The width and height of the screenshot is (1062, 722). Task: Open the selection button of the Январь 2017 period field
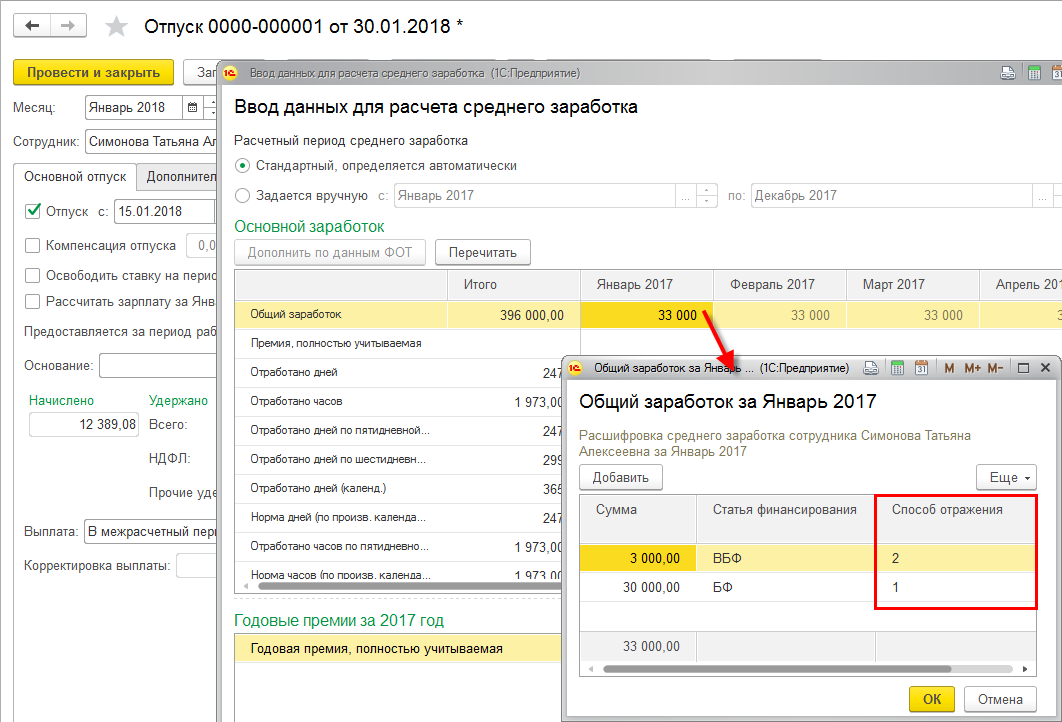(685, 196)
